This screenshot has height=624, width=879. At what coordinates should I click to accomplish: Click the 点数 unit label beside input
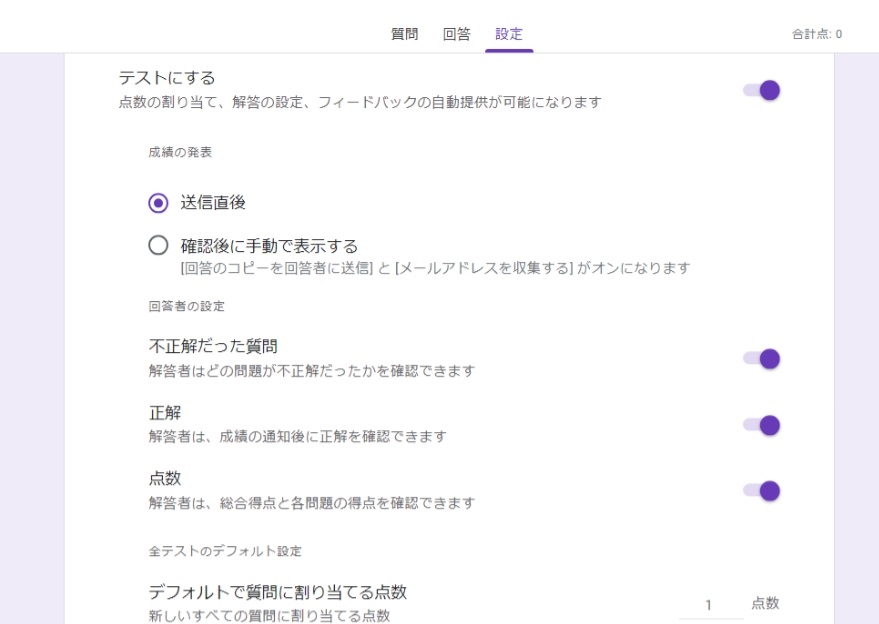point(765,603)
